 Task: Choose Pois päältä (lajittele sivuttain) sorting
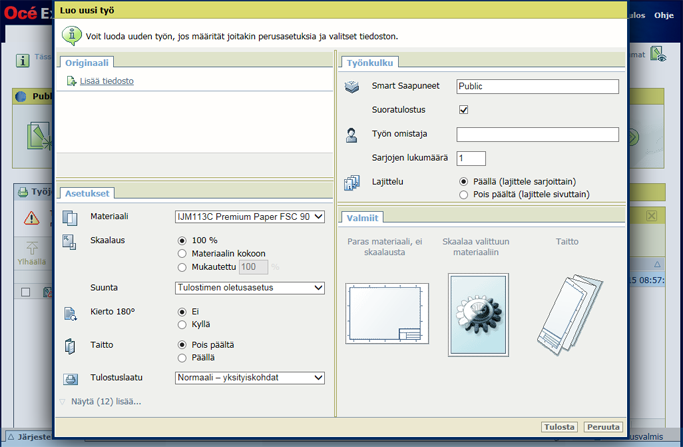click(463, 195)
